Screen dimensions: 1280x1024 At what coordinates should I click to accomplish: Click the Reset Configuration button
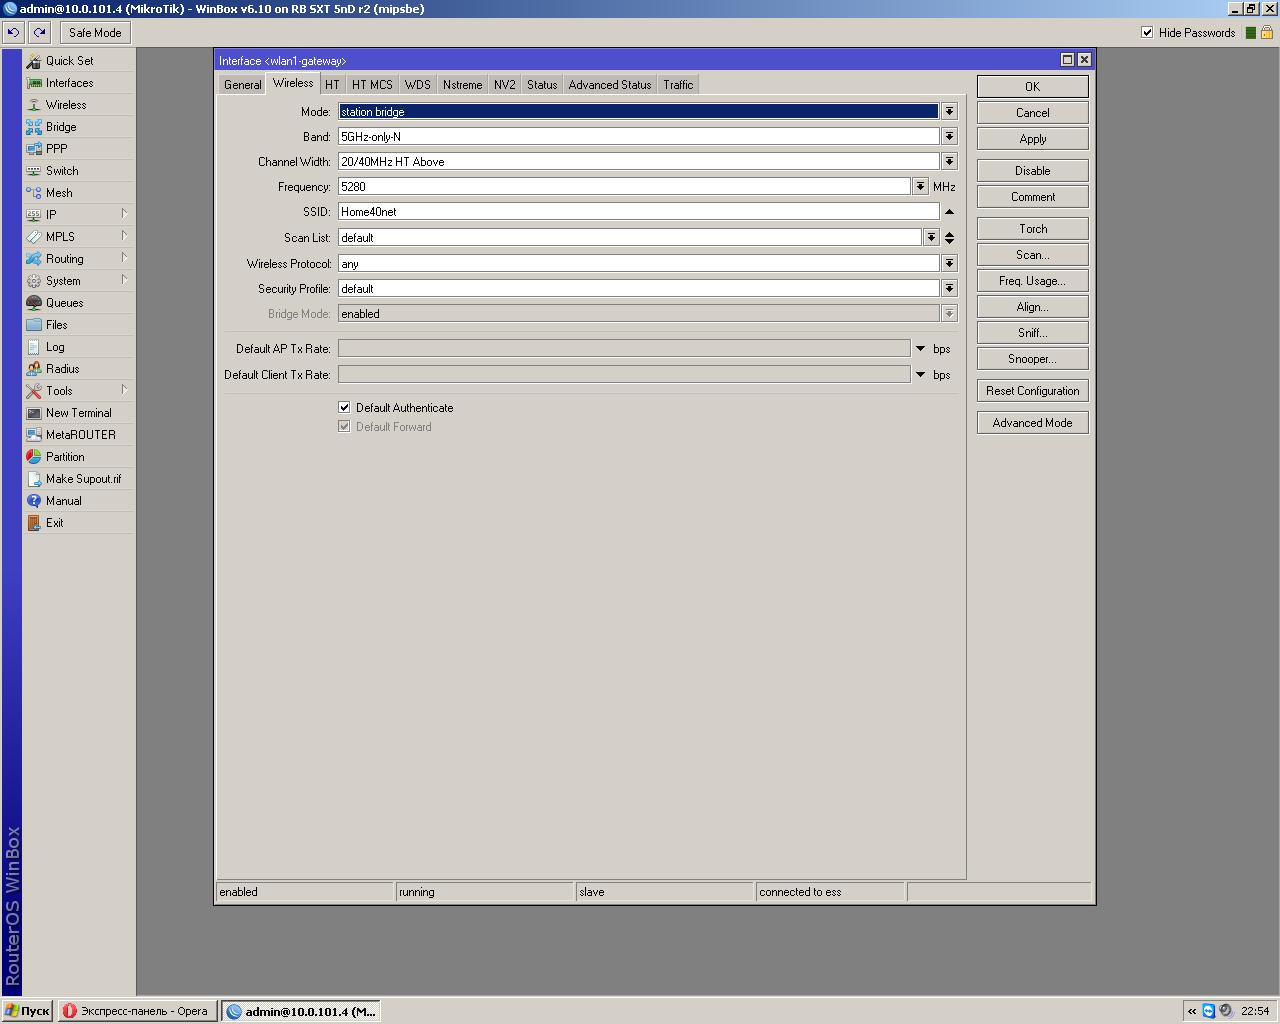(1032, 391)
